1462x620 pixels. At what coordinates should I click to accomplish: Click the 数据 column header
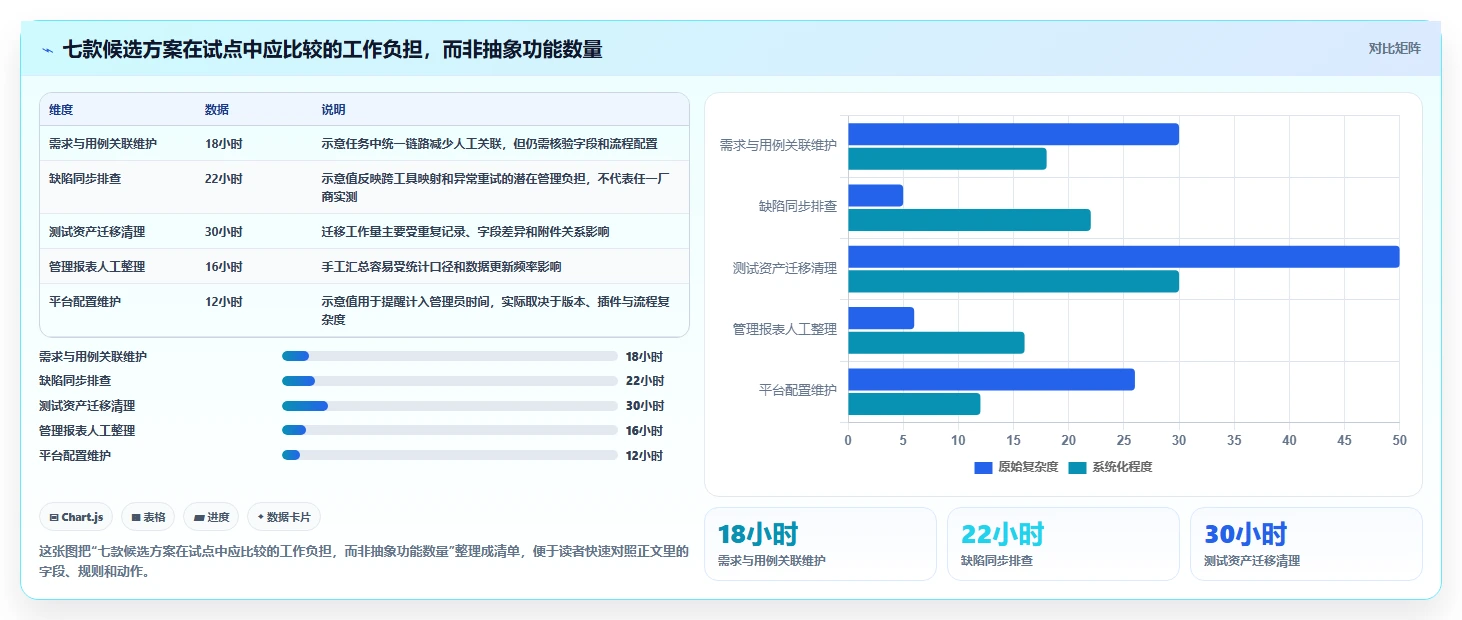pyautogui.click(x=217, y=109)
